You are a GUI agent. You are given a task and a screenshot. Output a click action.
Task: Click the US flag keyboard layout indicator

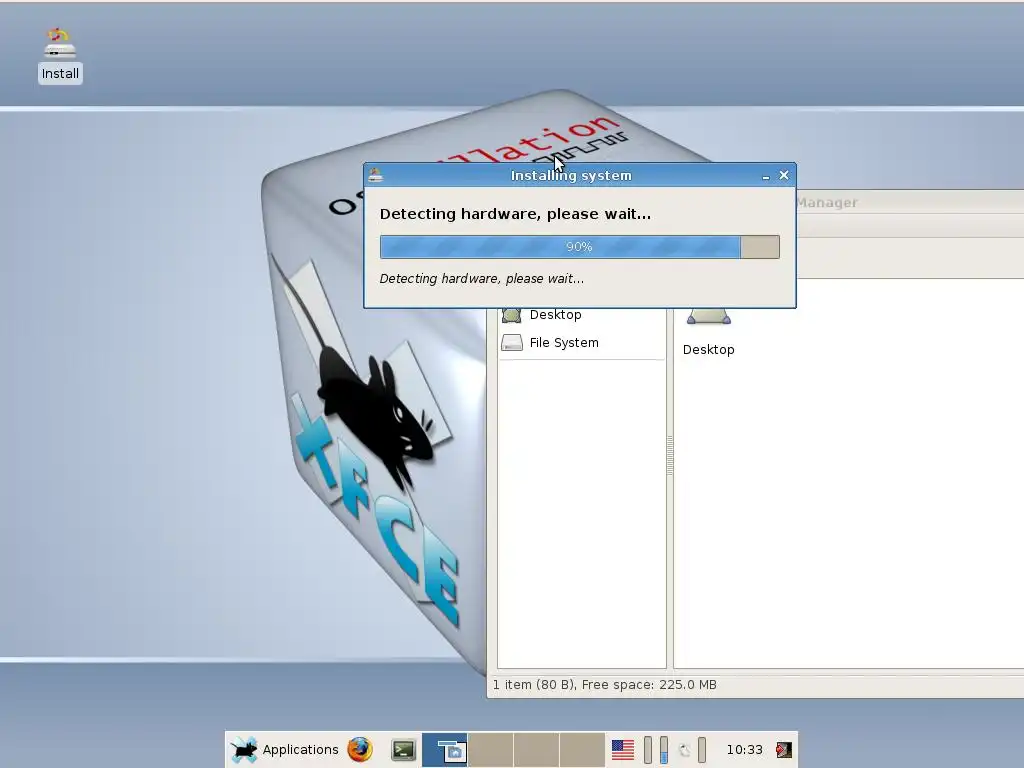pyautogui.click(x=622, y=750)
